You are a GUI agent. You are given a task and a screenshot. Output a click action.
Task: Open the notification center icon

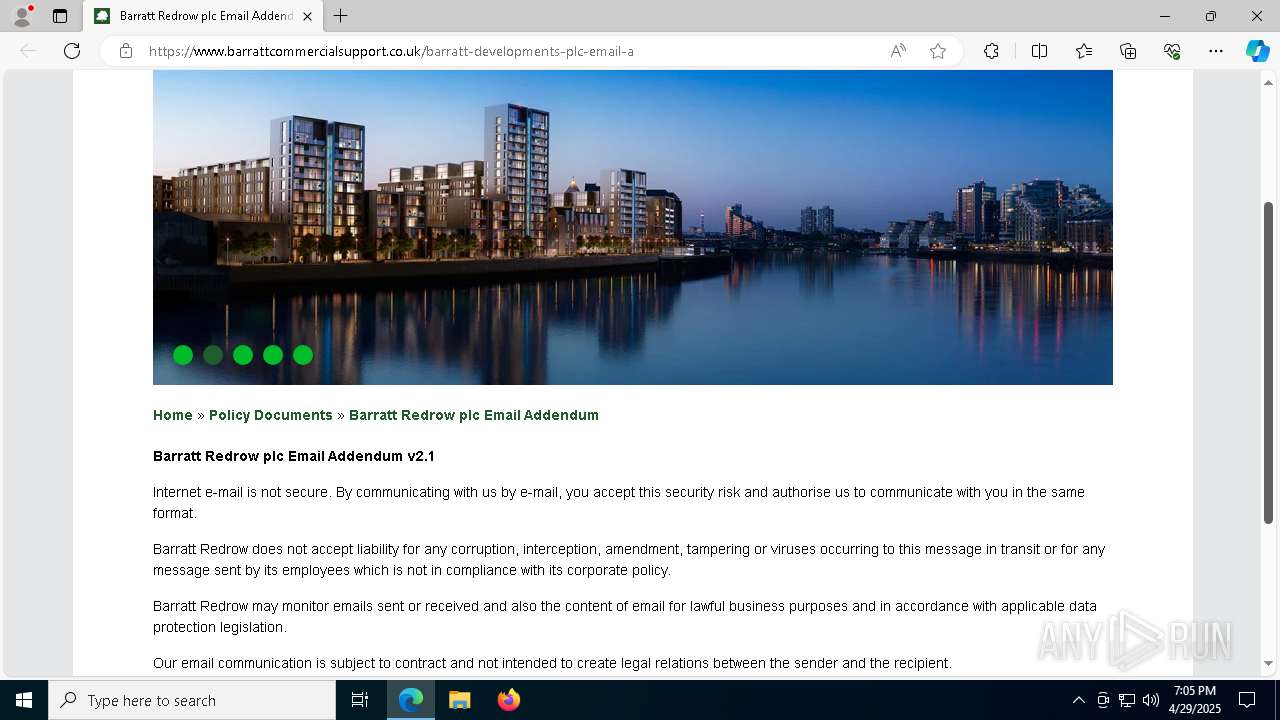pos(1247,700)
